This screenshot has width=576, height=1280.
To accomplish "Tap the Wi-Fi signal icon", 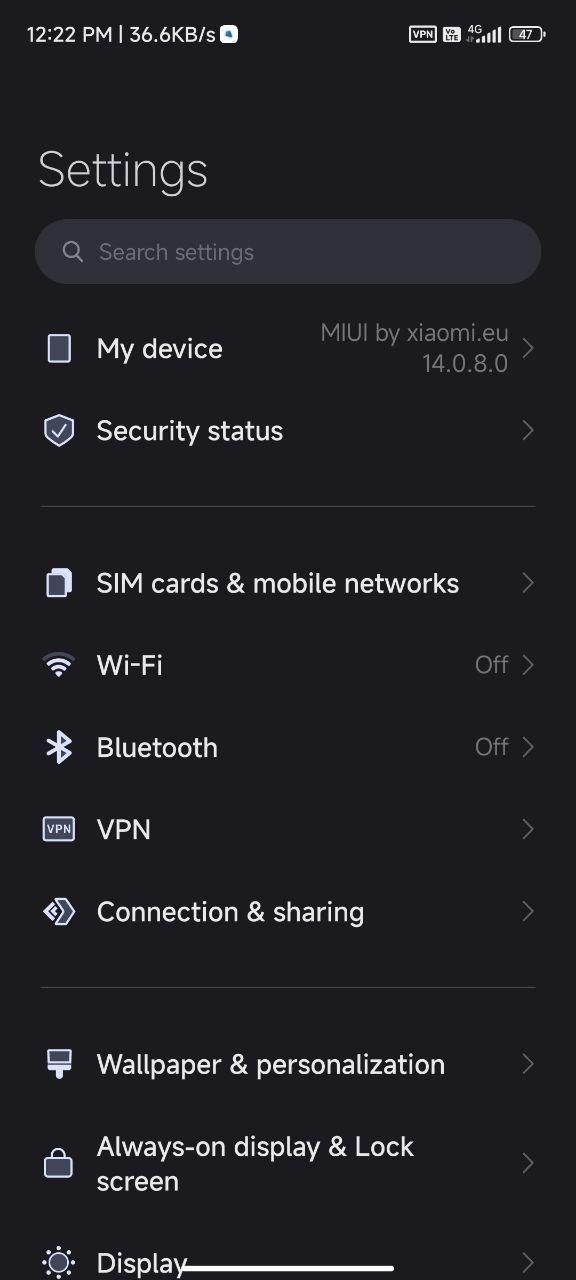I will click(59, 665).
